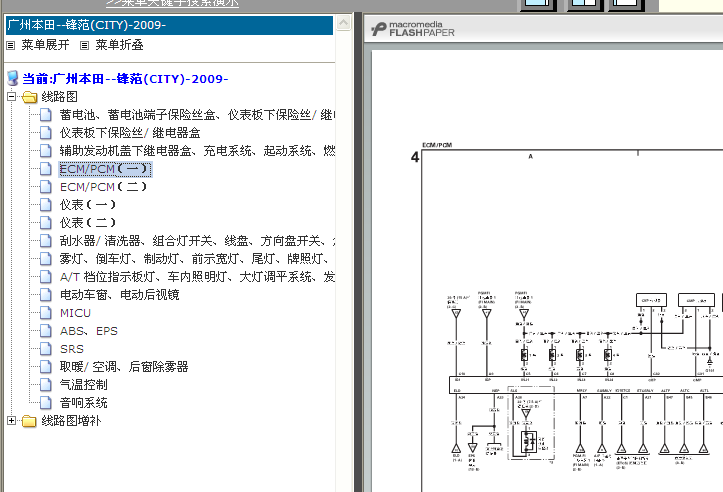Open 辅助发动机盖下继电器盒 document

(197, 151)
